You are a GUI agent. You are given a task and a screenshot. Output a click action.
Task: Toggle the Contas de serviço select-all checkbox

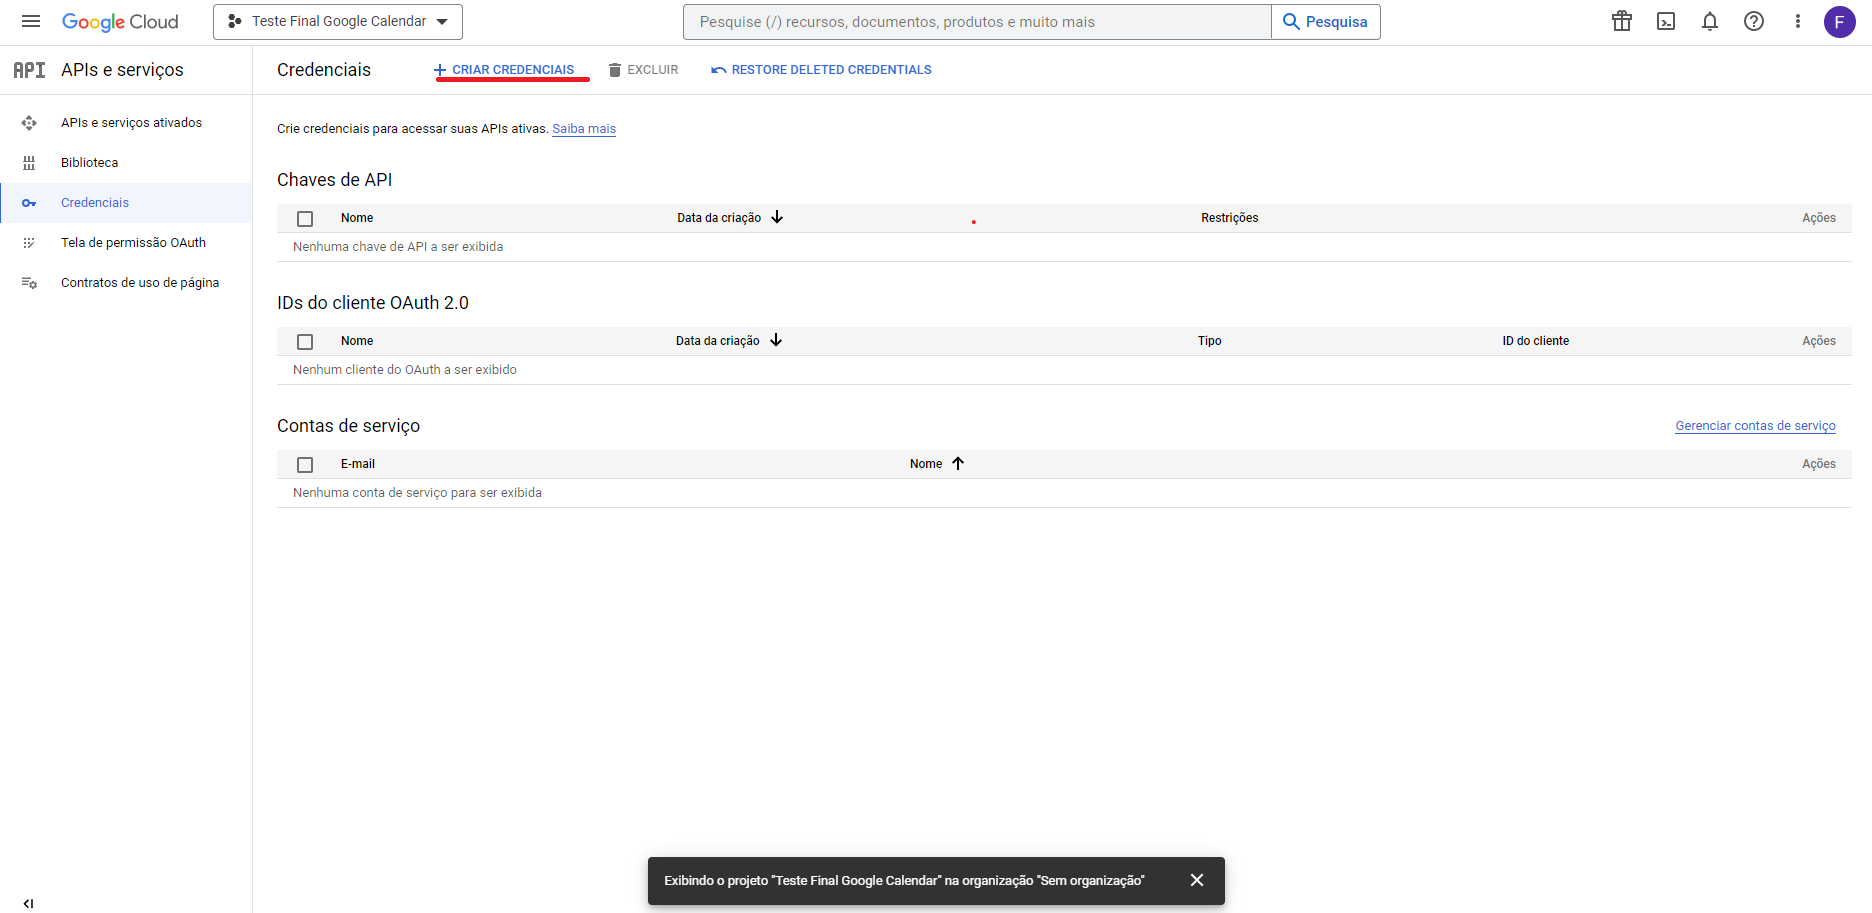click(305, 464)
